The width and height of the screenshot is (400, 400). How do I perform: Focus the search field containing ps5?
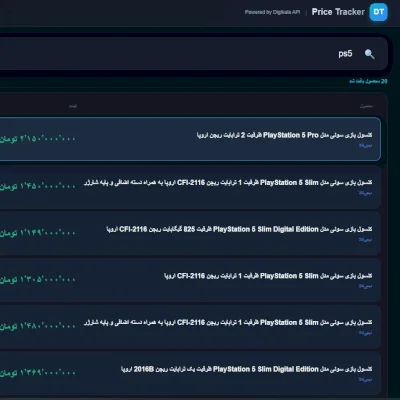click(193, 54)
